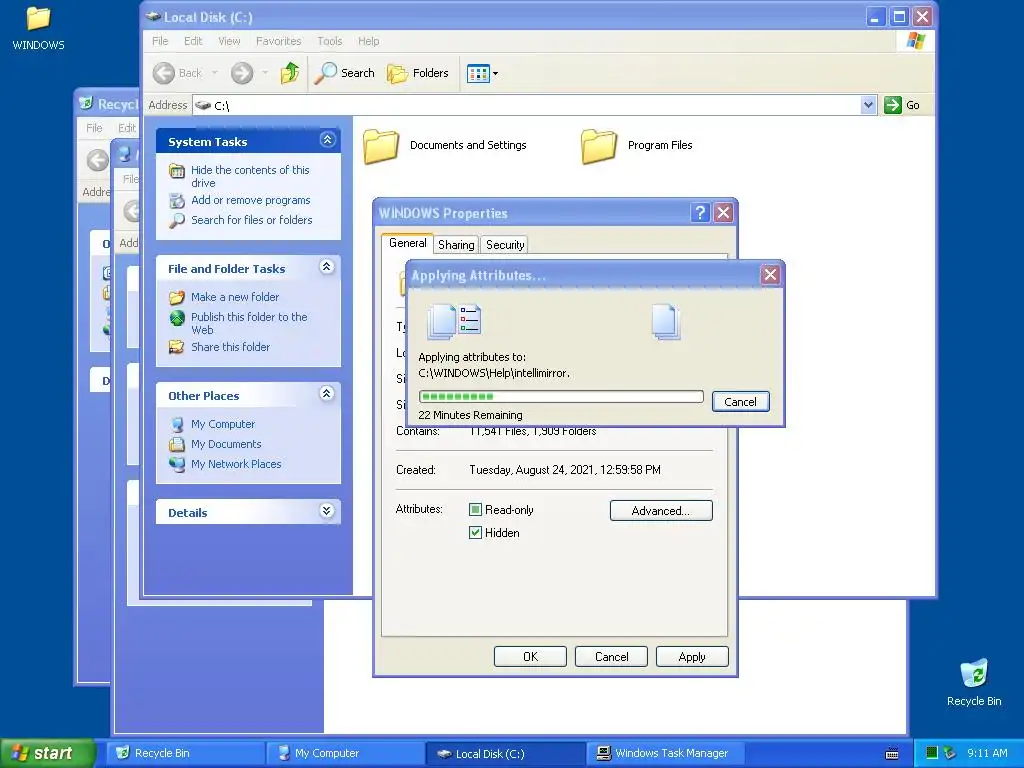Click the Local Disk (C:) taskbar button
This screenshot has height=768, width=1024.
point(505,753)
